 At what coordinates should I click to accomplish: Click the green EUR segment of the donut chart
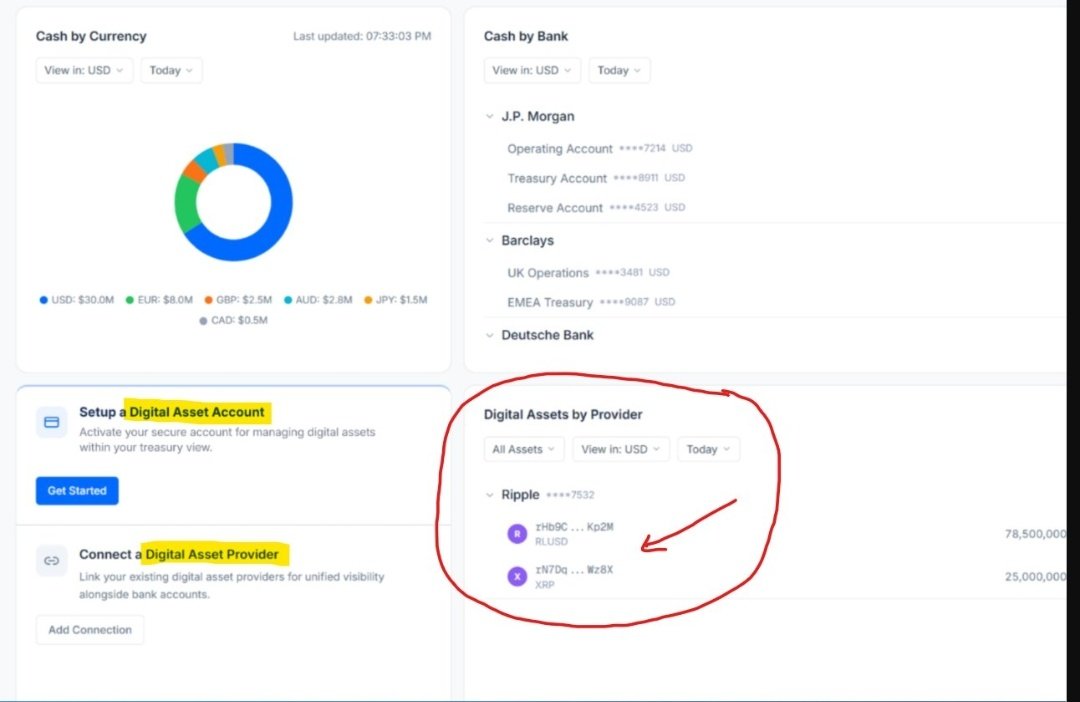pyautogui.click(x=185, y=205)
